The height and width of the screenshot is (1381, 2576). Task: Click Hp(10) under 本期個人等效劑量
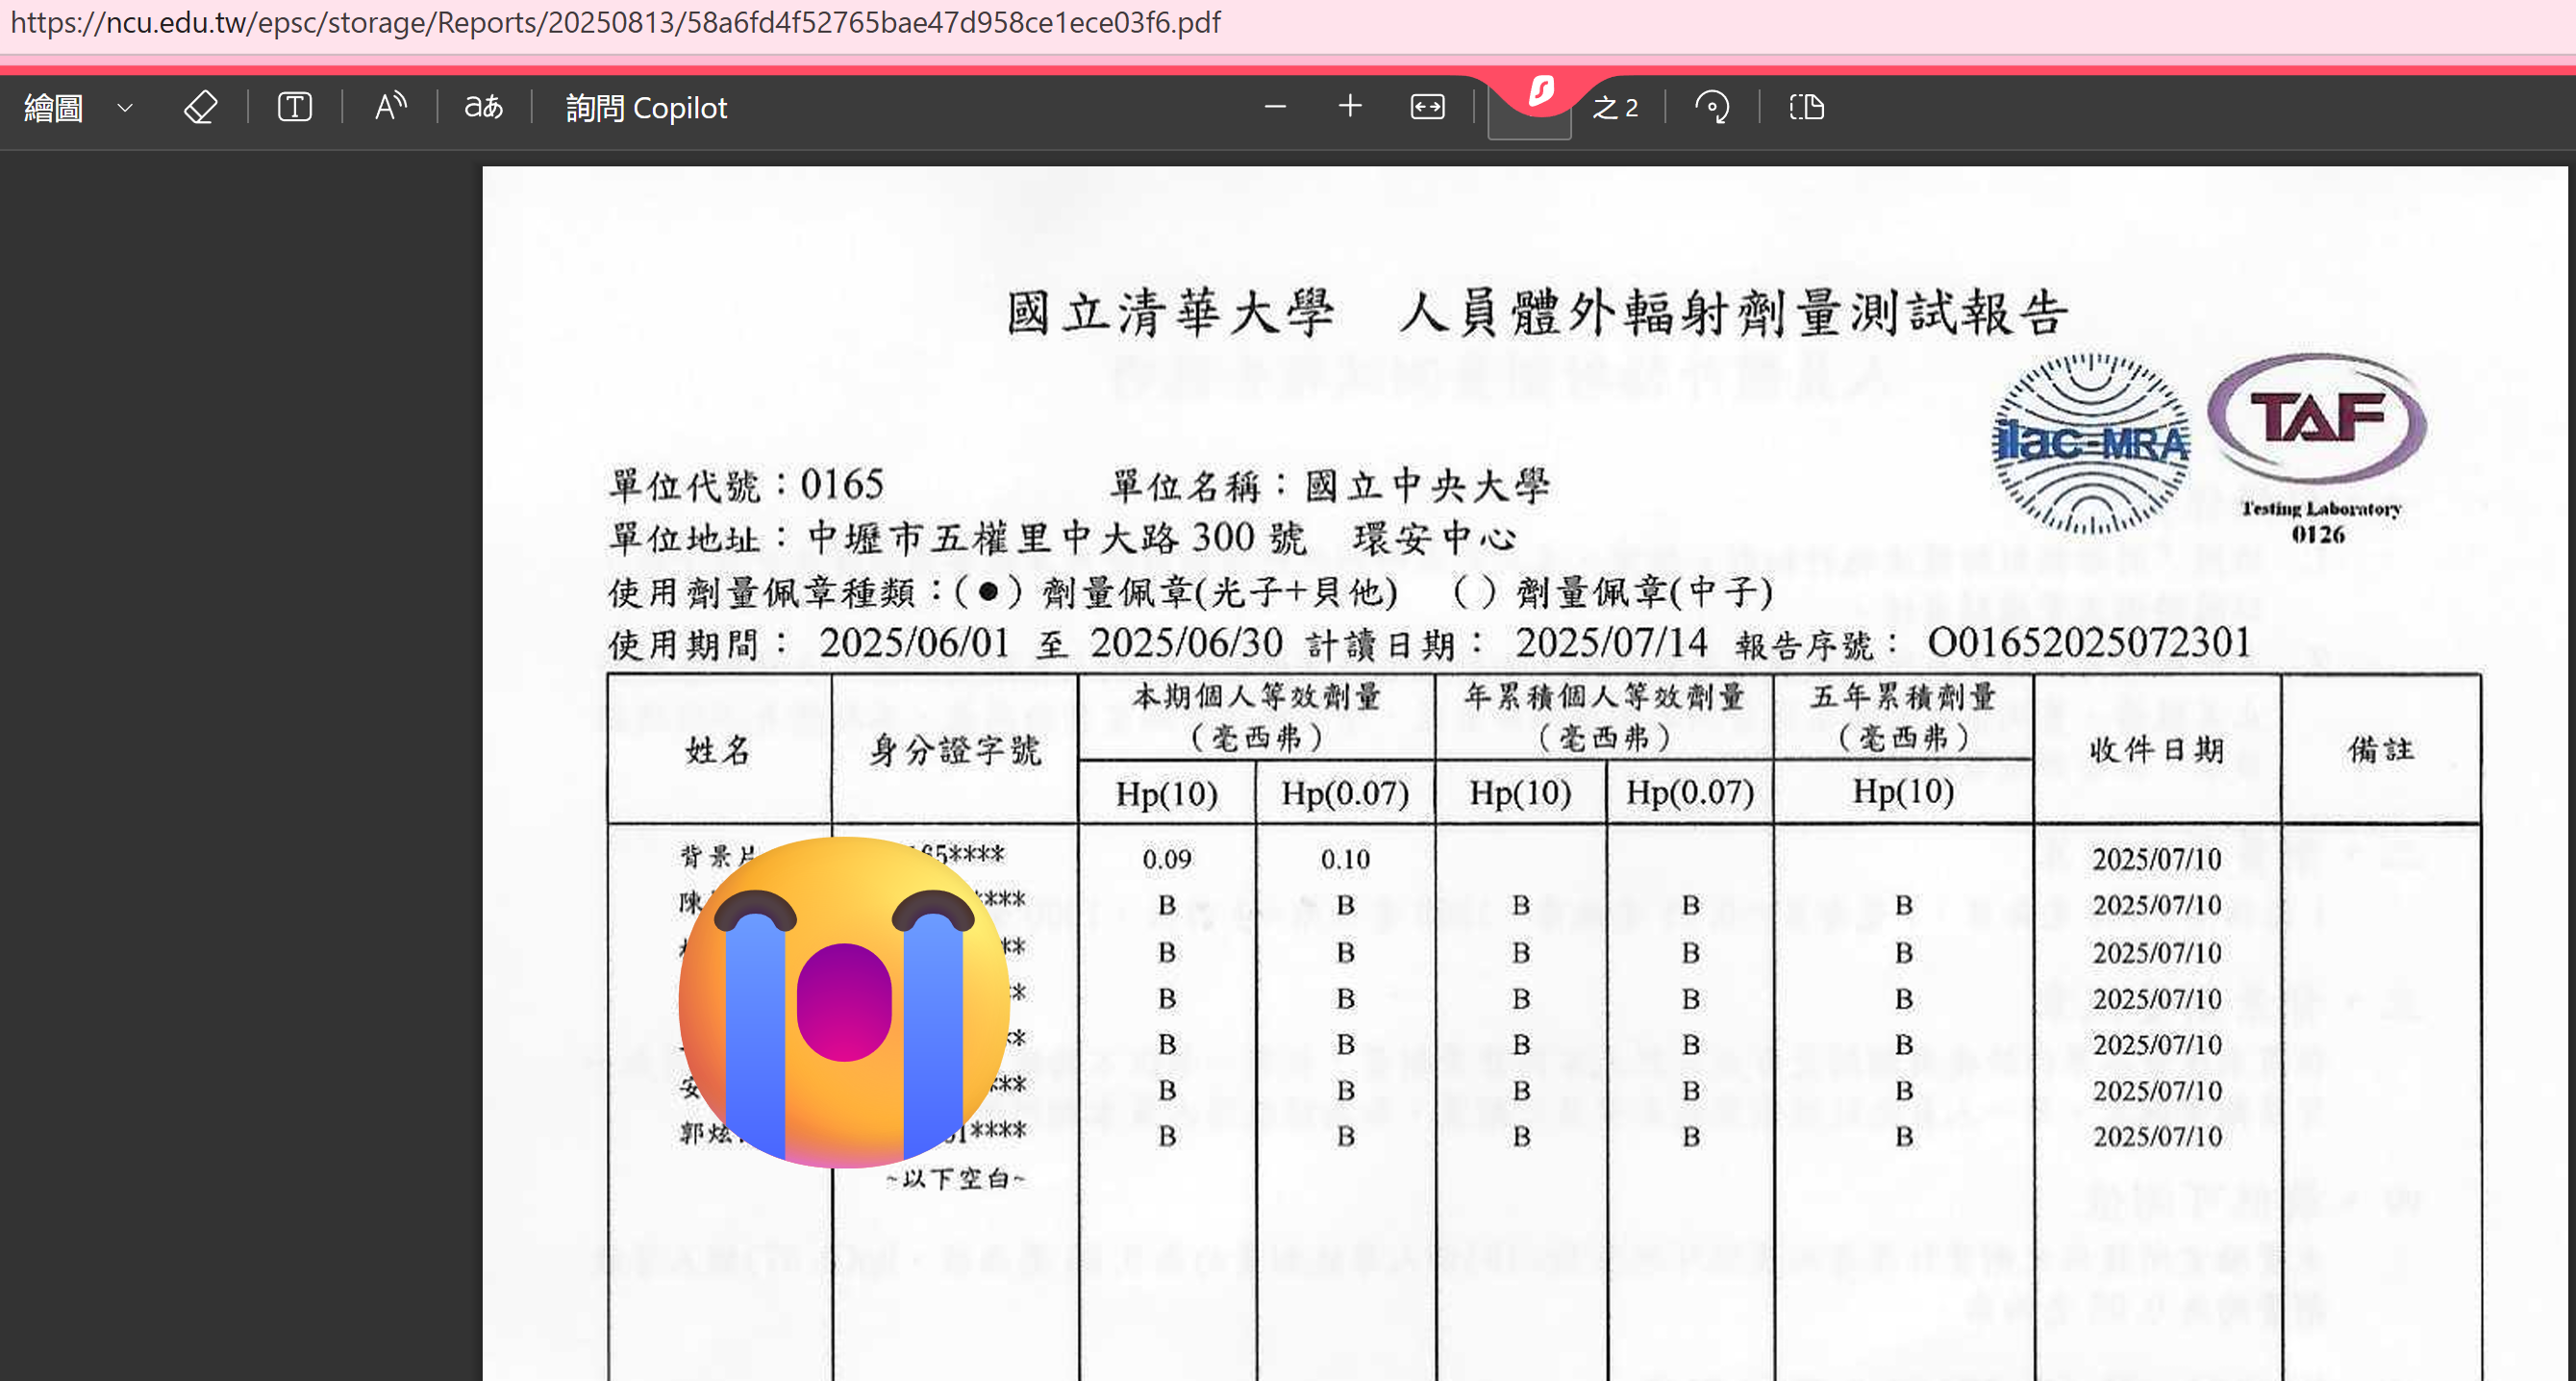click(x=1167, y=794)
